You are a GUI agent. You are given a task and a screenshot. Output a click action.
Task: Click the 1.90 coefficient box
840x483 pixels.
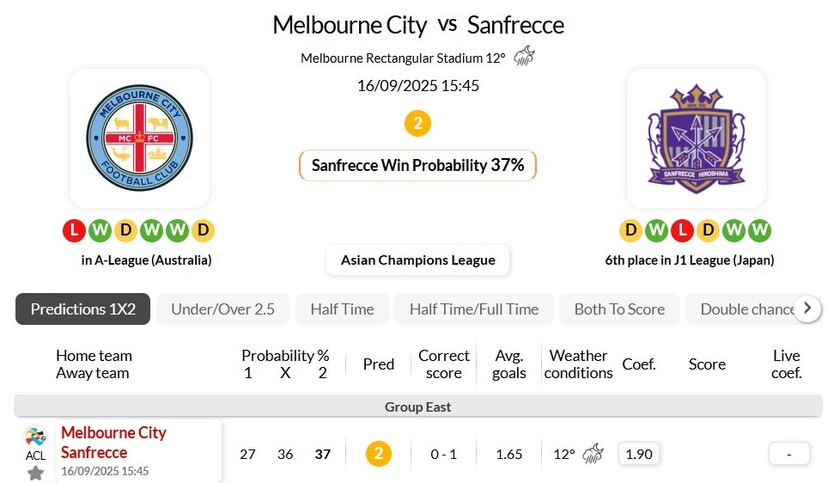(x=638, y=453)
